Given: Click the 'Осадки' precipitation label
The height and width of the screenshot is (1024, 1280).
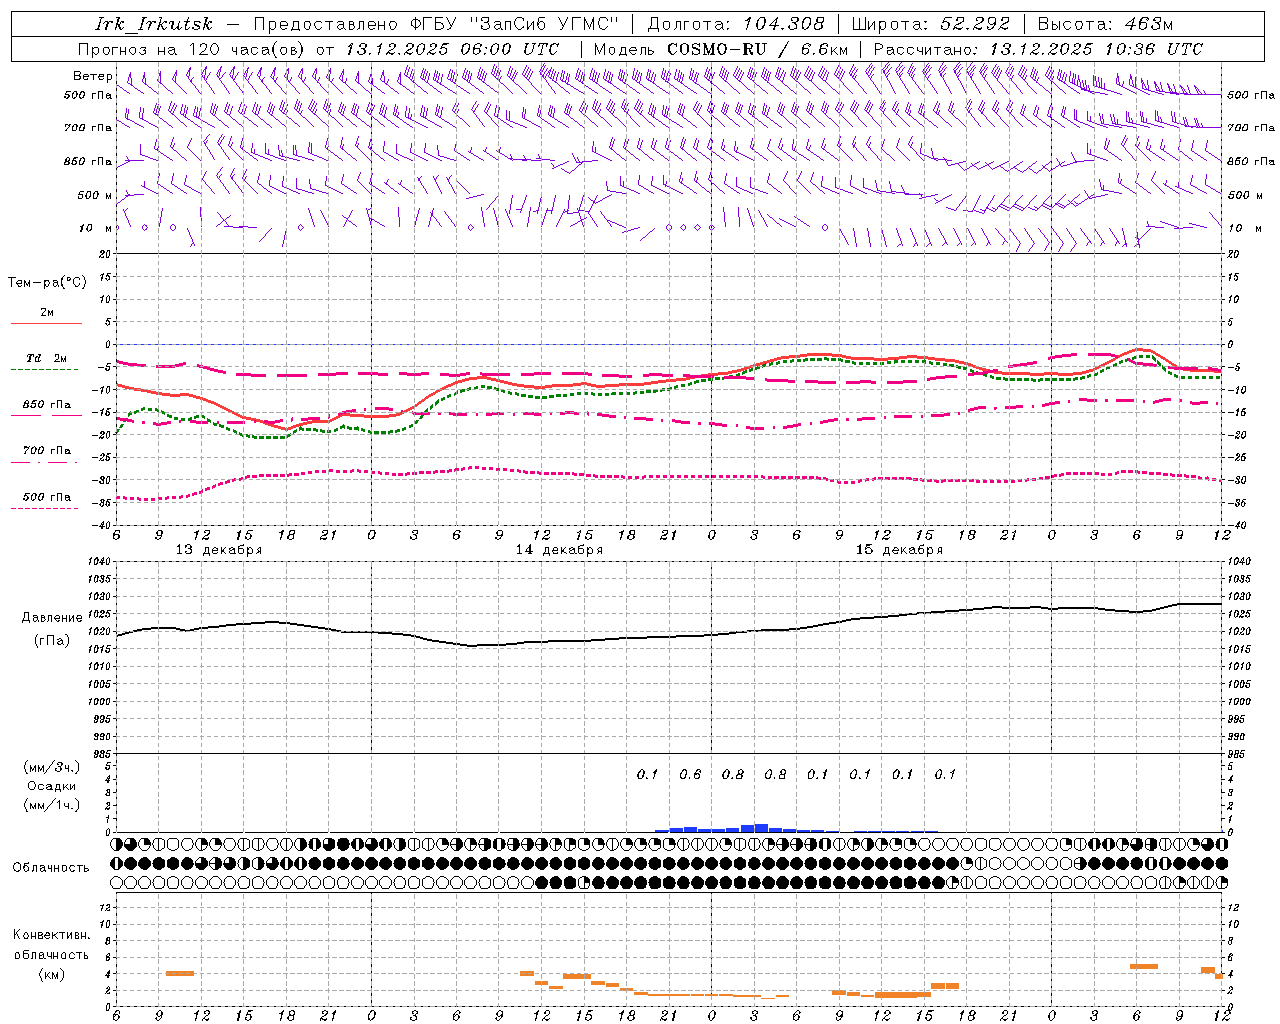Looking at the screenshot, I should pyautogui.click(x=52, y=786).
